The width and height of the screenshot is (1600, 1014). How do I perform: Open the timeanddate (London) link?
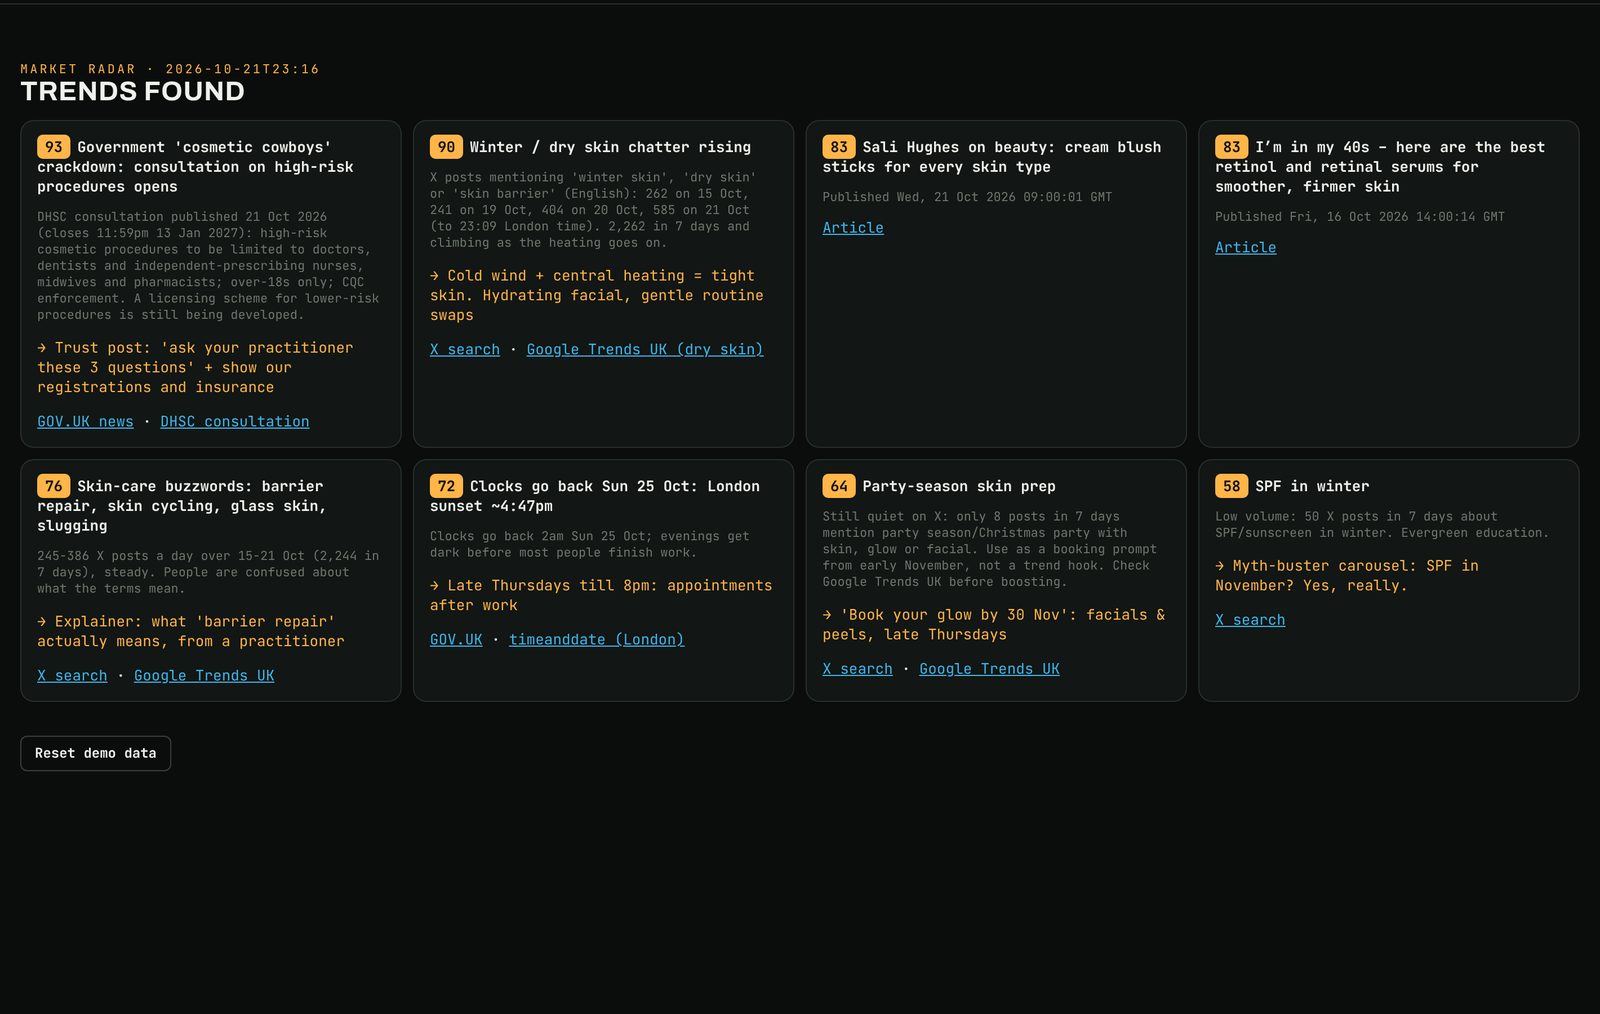tap(597, 640)
